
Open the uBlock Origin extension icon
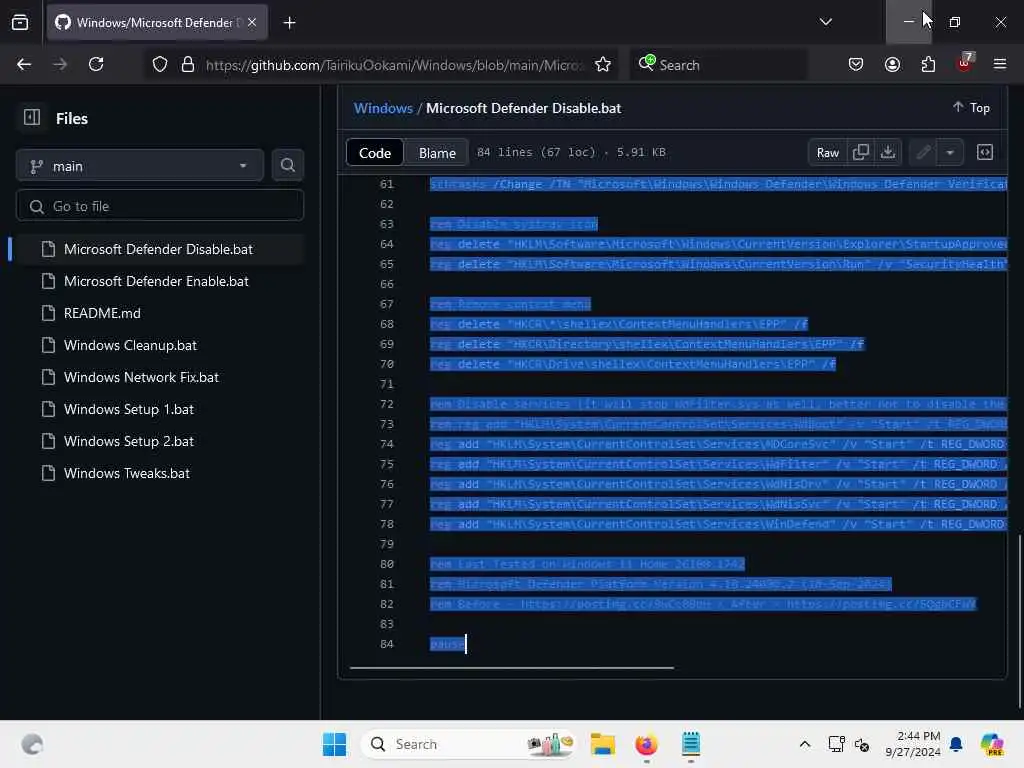(x=965, y=63)
